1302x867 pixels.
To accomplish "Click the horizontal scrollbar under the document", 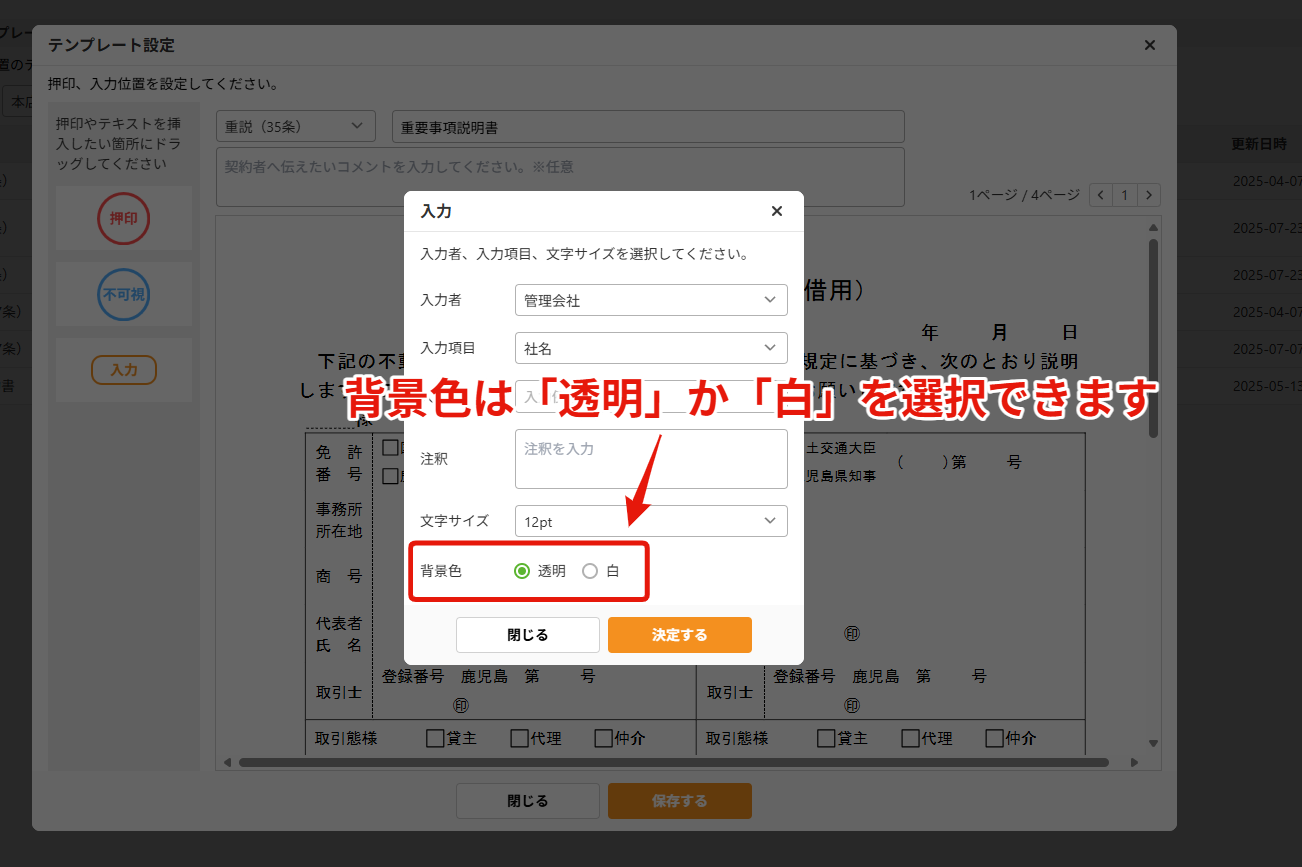I will click(x=673, y=763).
